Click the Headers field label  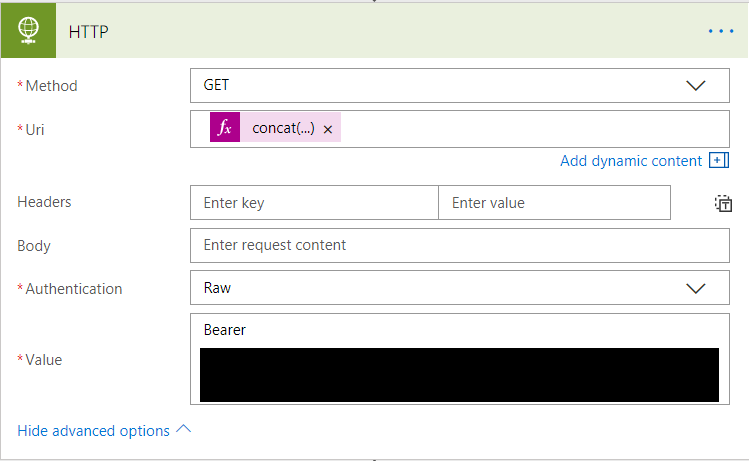point(44,202)
